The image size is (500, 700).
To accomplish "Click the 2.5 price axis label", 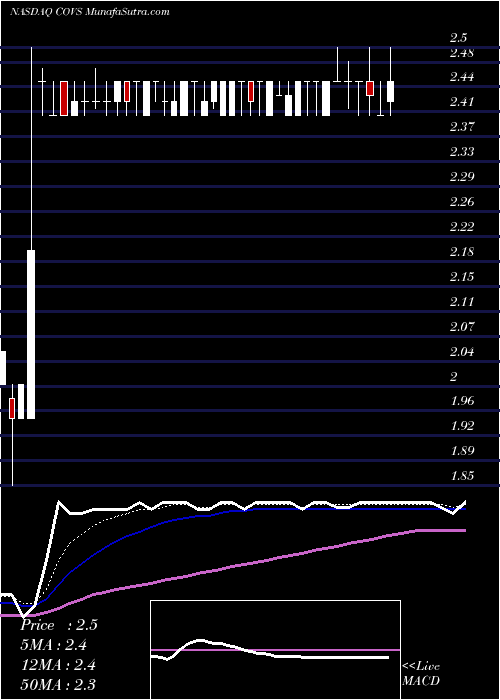I will click(x=458, y=38).
